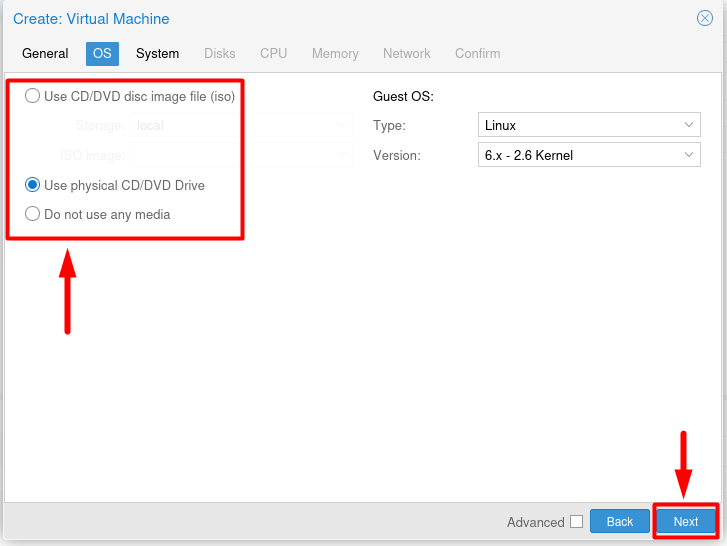Go to the Disks tab
This screenshot has width=727, height=546.
(220, 53)
